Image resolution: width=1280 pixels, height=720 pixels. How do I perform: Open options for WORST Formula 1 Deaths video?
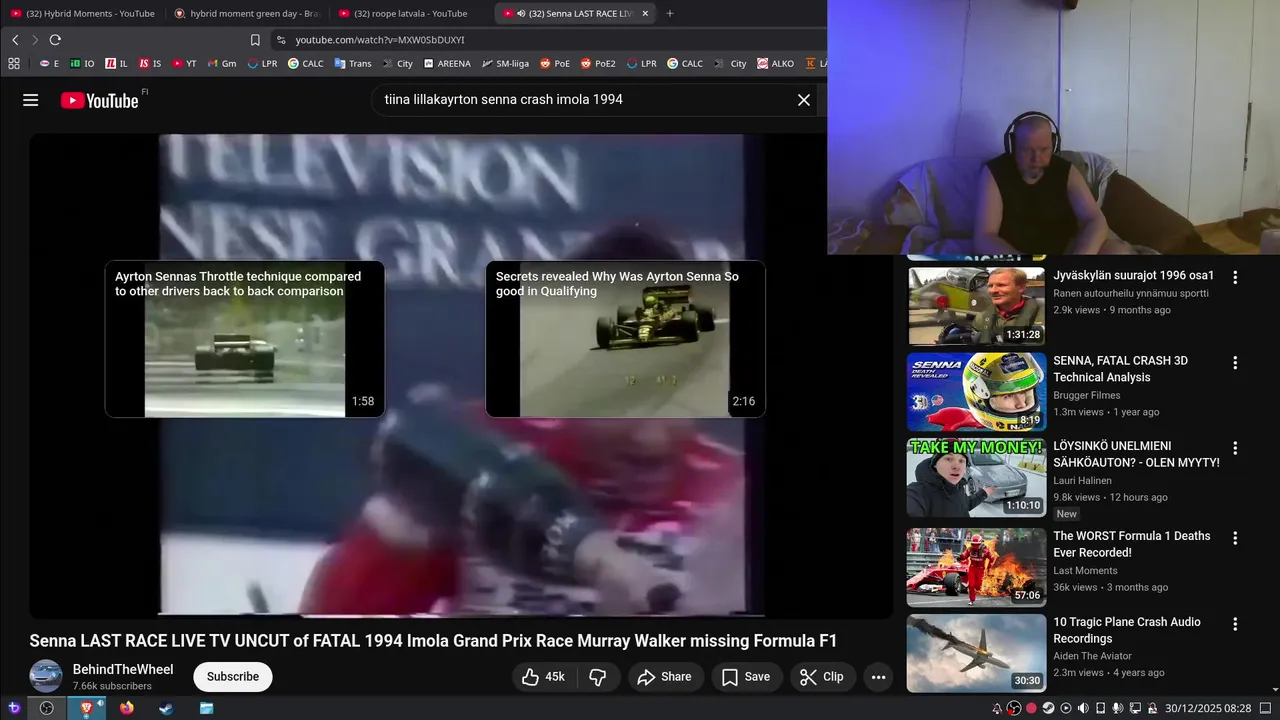click(x=1235, y=538)
